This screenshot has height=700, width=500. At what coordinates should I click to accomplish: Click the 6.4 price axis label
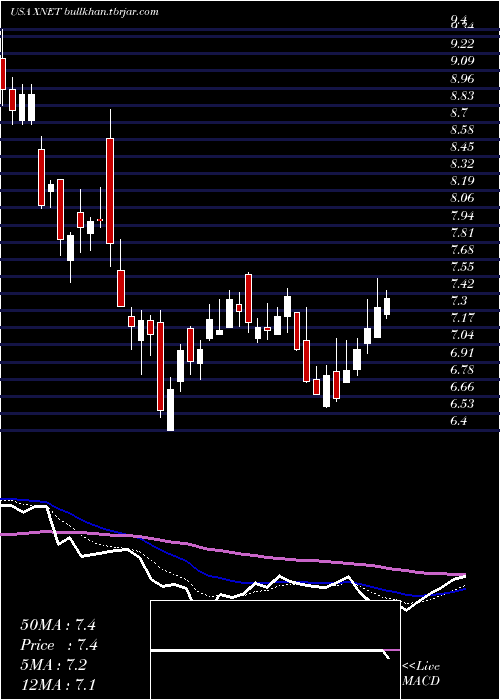pyautogui.click(x=459, y=421)
